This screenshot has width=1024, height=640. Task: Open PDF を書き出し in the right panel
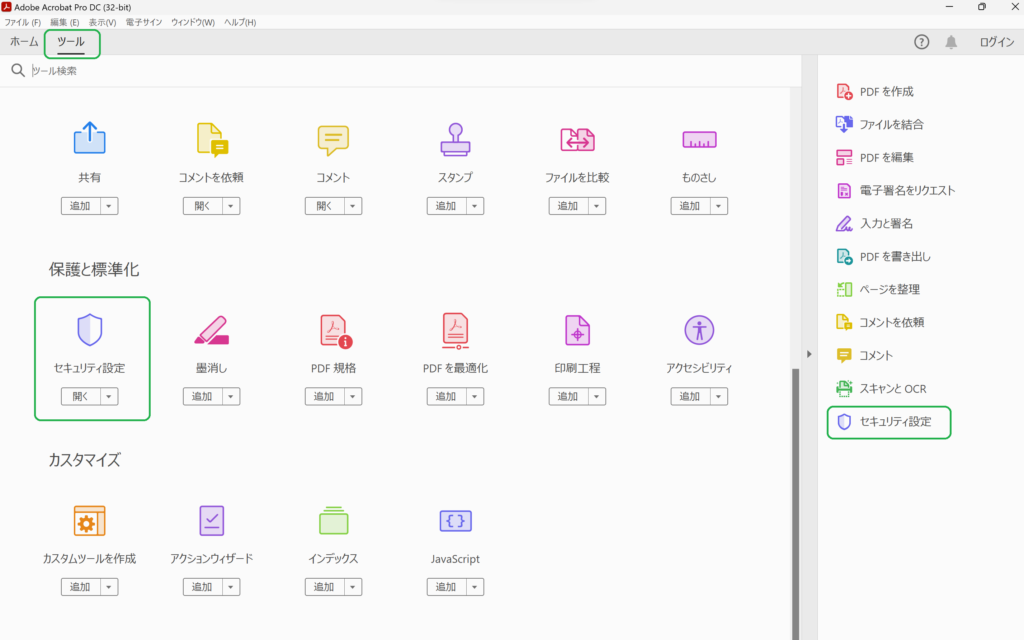point(884,257)
